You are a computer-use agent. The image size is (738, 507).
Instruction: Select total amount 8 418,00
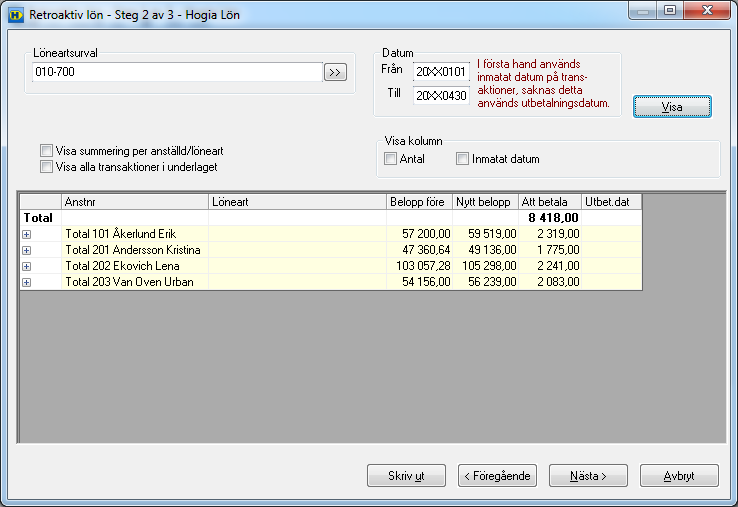click(x=550, y=217)
